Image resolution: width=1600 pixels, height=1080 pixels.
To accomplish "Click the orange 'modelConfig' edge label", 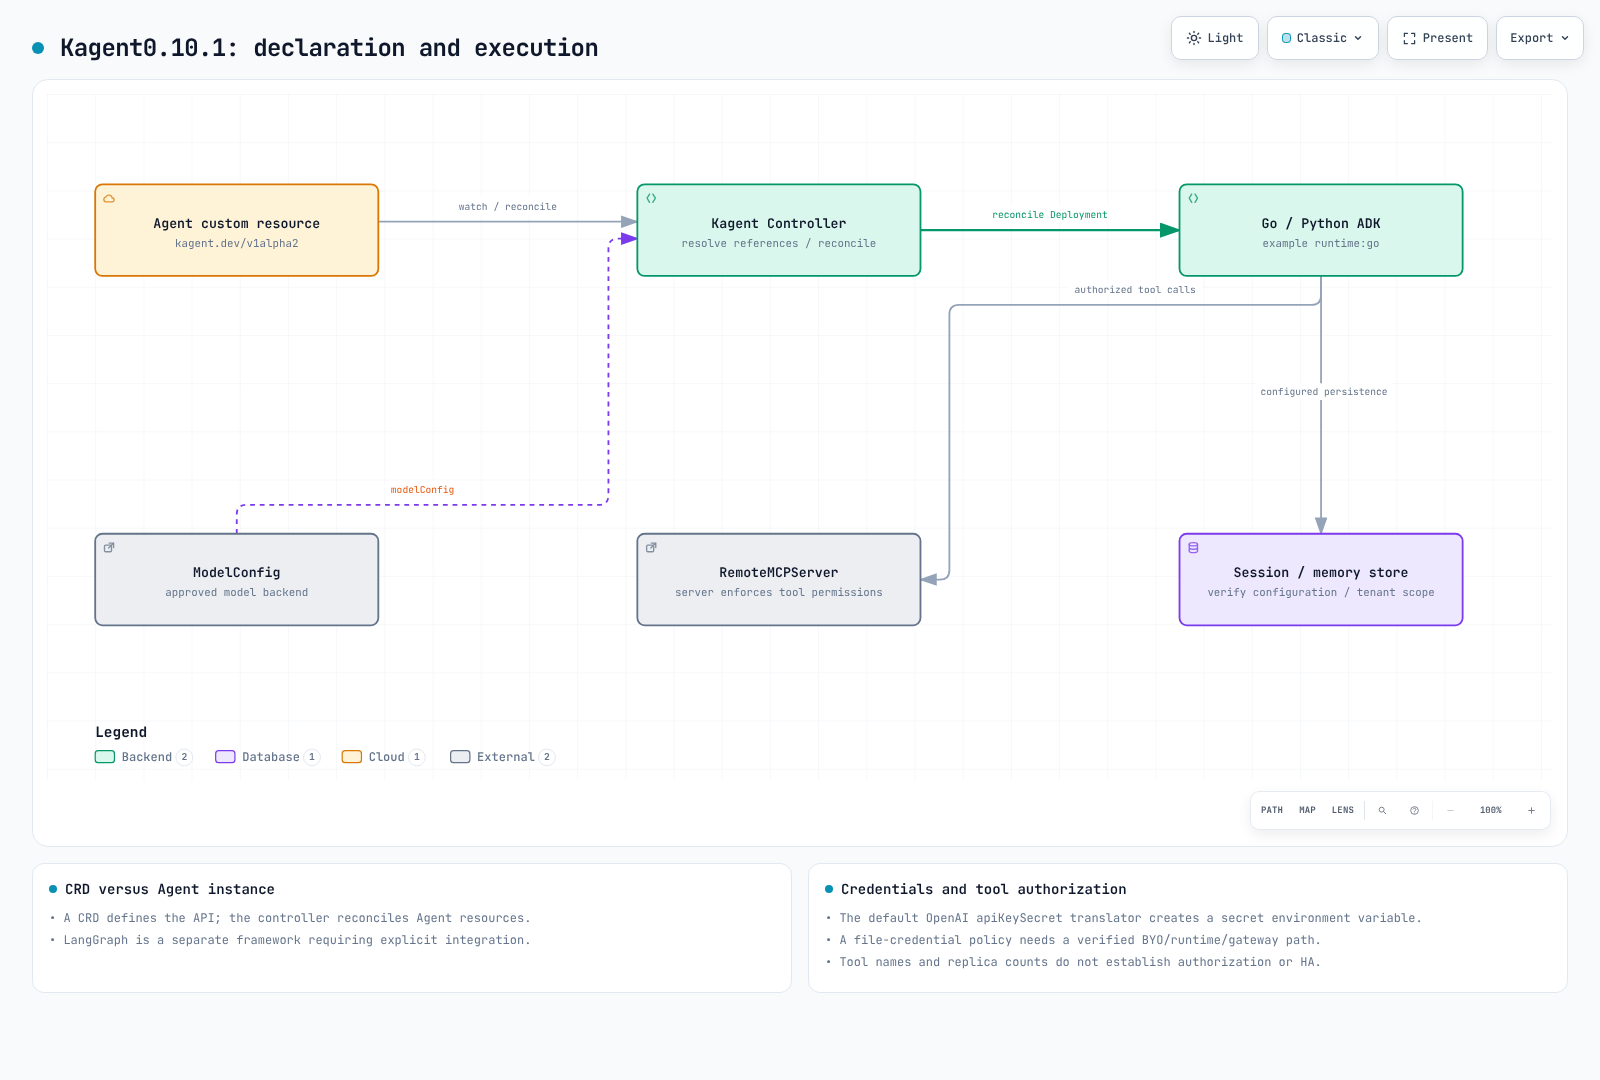I will point(422,490).
